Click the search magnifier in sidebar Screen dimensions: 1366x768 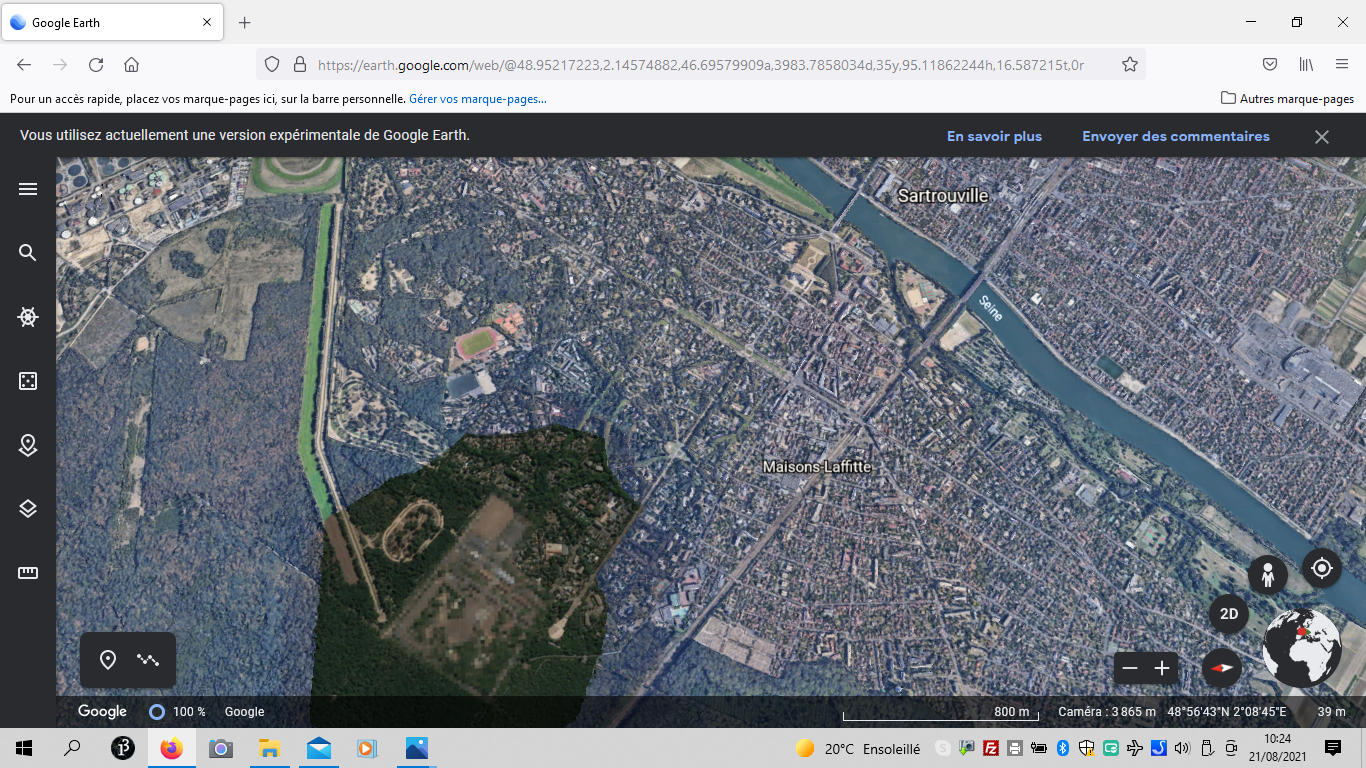[x=28, y=253]
